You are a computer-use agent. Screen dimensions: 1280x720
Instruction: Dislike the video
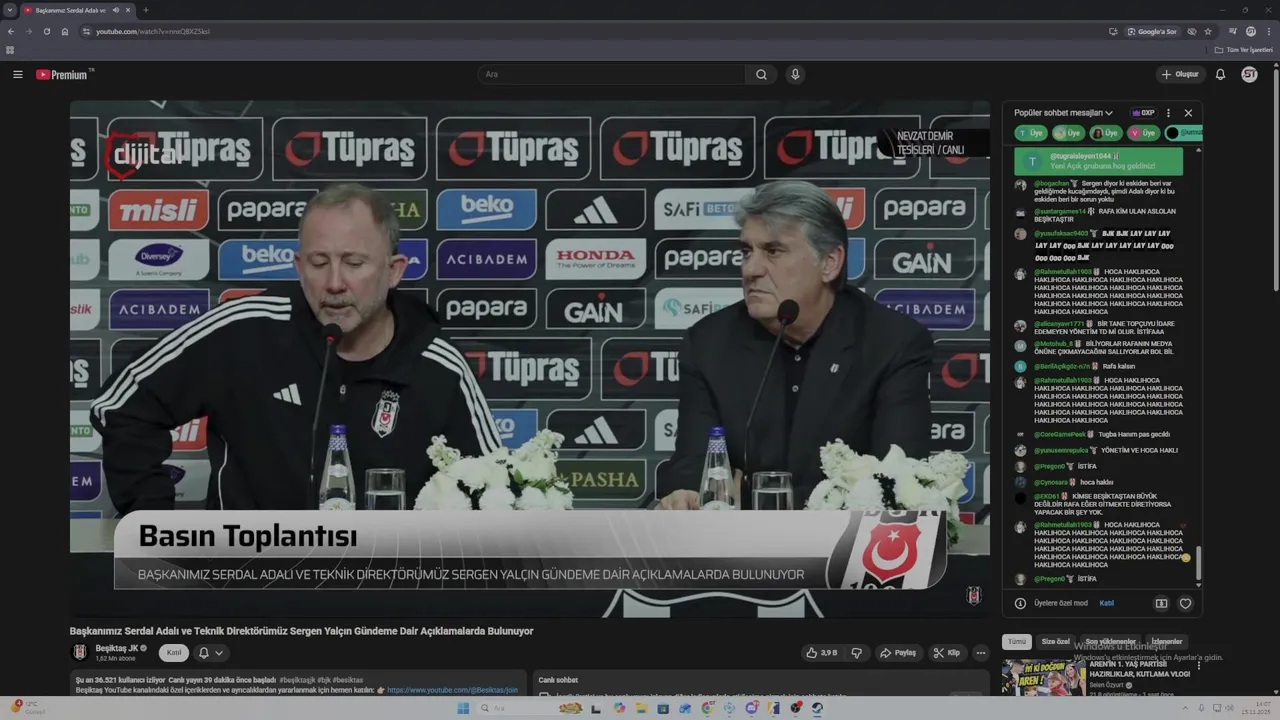[856, 653]
